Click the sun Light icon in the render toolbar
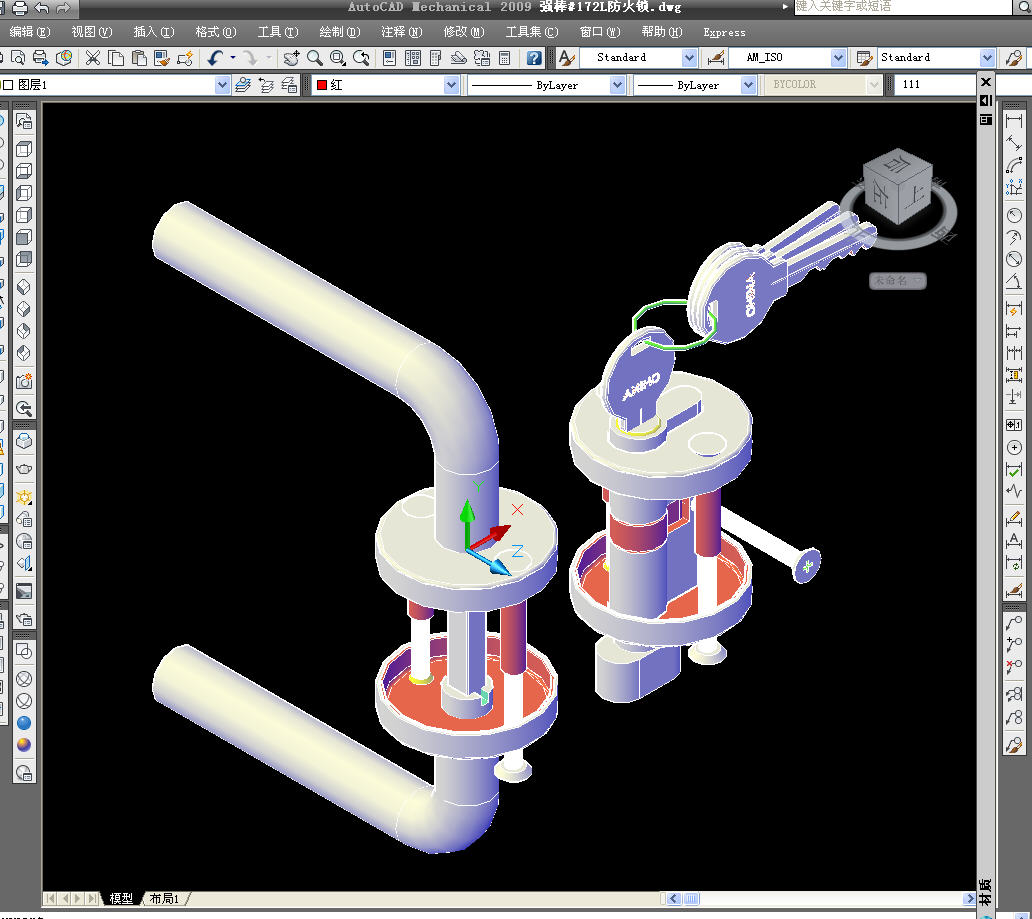 pyautogui.click(x=24, y=497)
